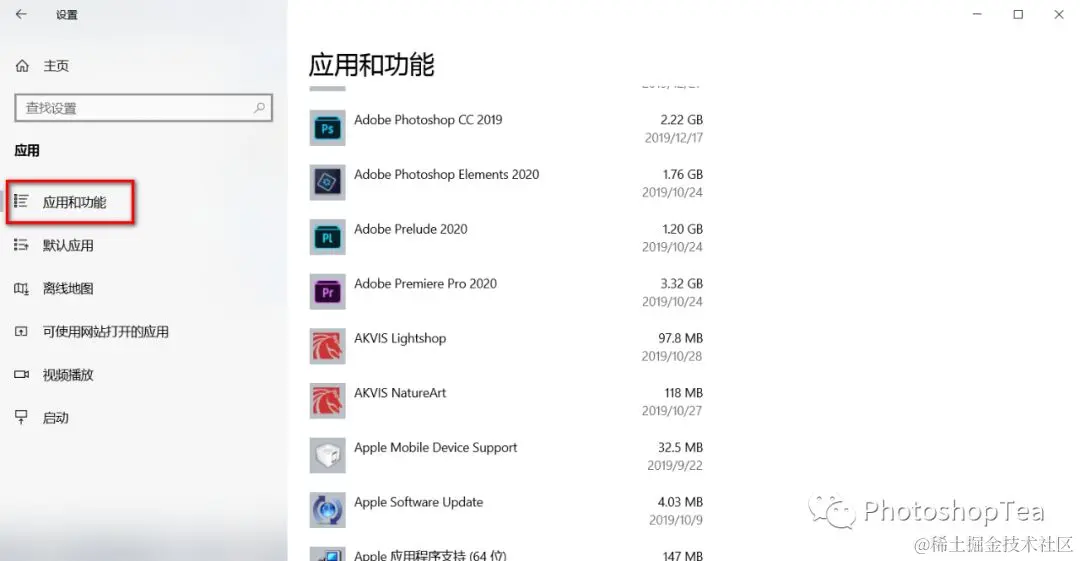1080x561 pixels.
Task: Minimize the Settings window
Action: [977, 14]
